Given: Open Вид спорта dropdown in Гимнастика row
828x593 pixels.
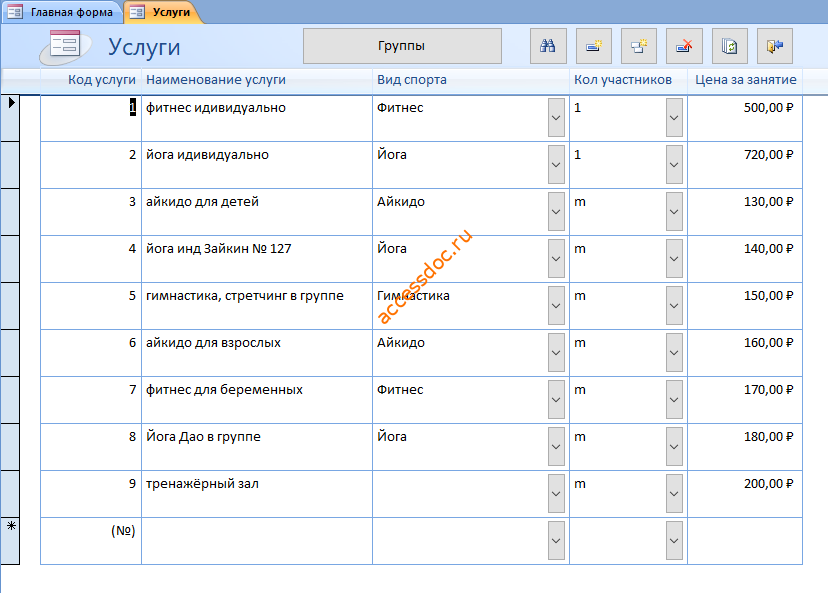Looking at the screenshot, I should pyautogui.click(x=556, y=305).
